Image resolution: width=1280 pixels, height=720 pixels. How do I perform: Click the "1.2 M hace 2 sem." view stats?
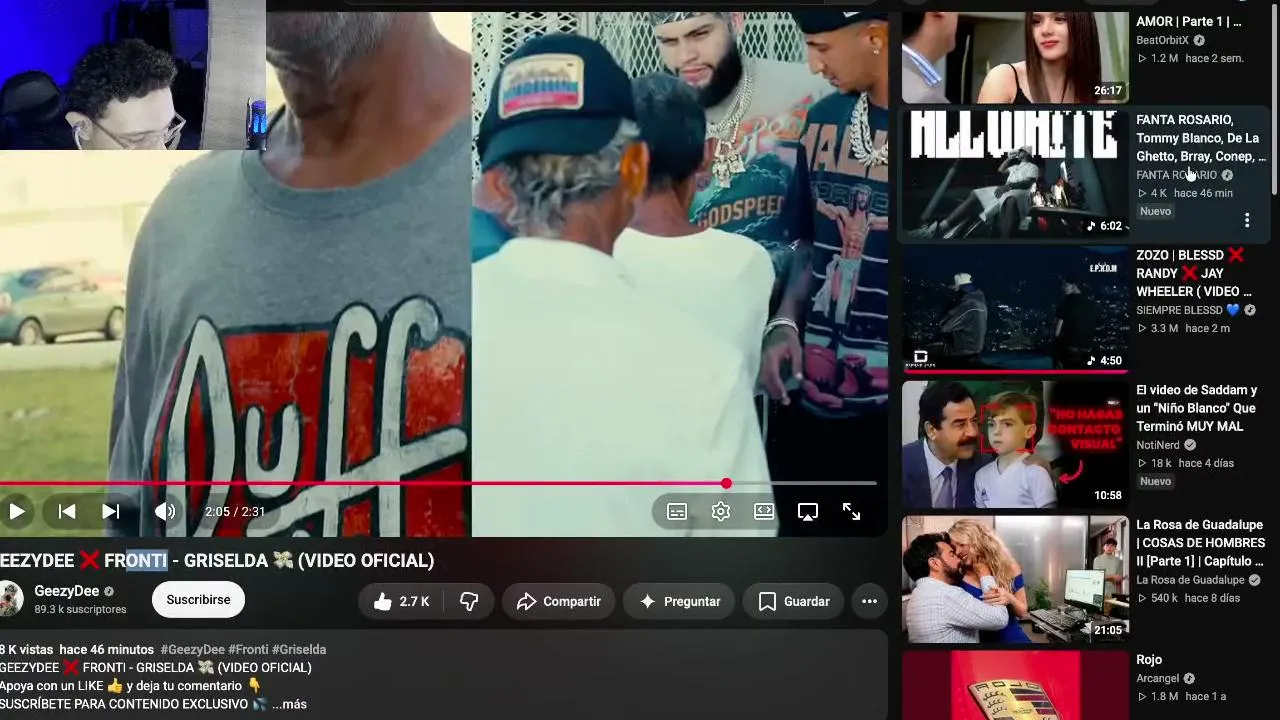[x=1190, y=58]
